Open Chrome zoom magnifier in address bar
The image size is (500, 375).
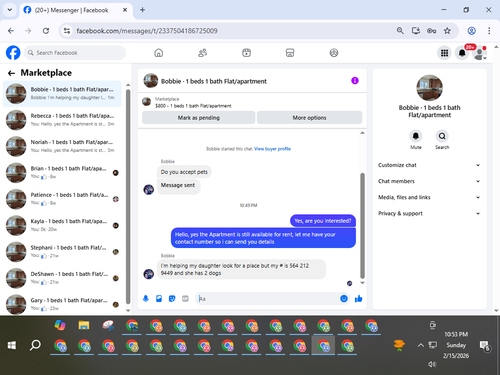[400, 31]
